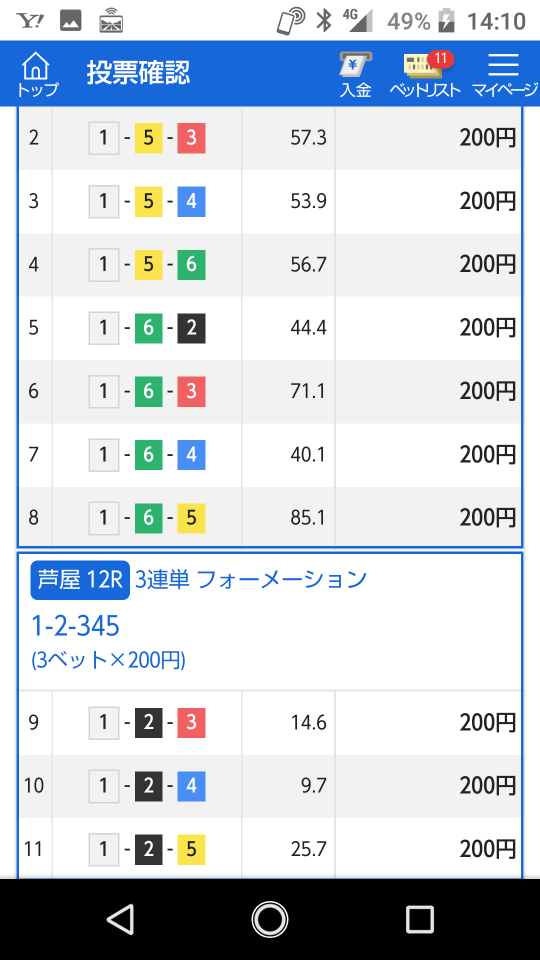Tap the 3連単 フォーメーション heading
This screenshot has height=960, width=540.
pos(251,579)
